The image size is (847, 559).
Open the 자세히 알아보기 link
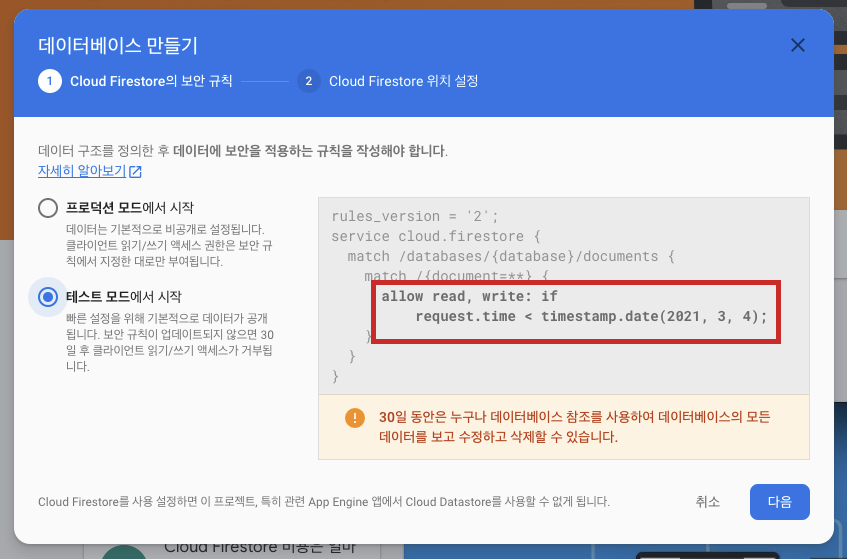tap(82, 171)
